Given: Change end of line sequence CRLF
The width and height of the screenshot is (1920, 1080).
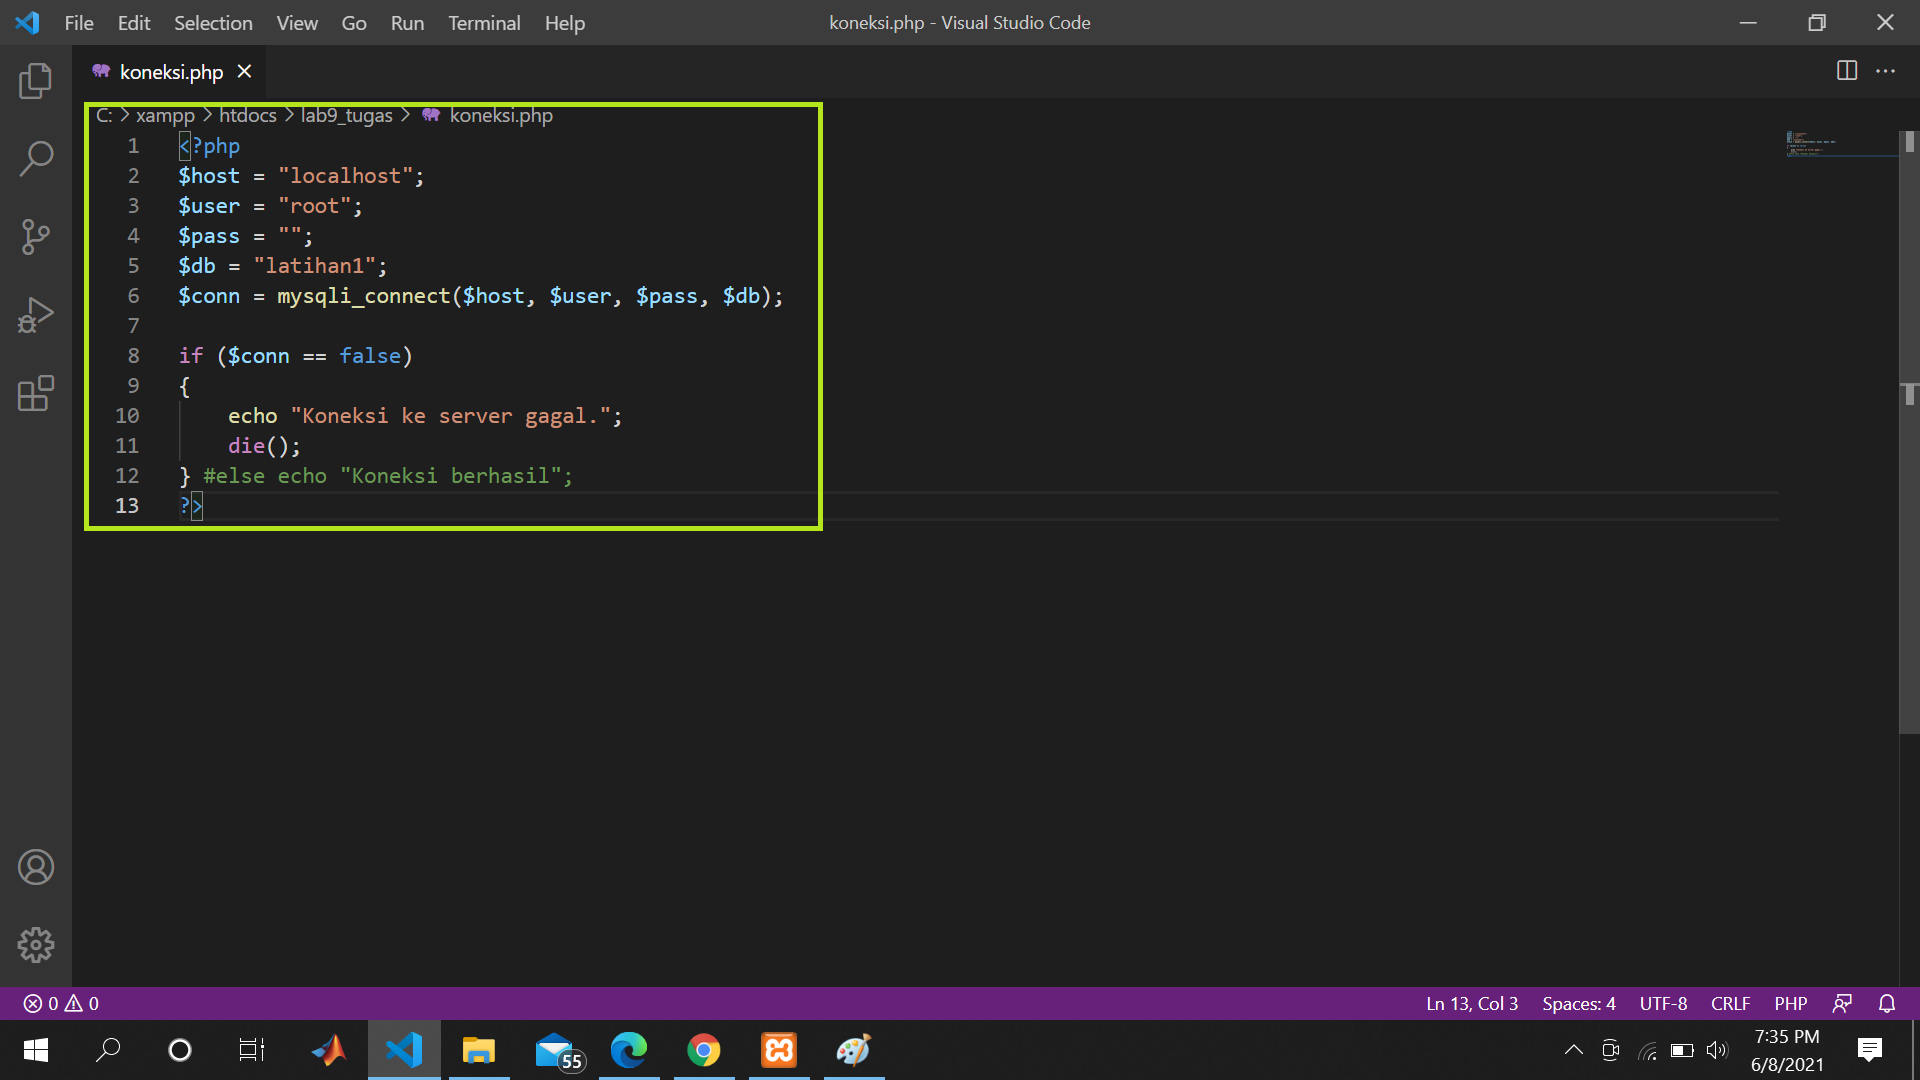Looking at the screenshot, I should click(1730, 1003).
